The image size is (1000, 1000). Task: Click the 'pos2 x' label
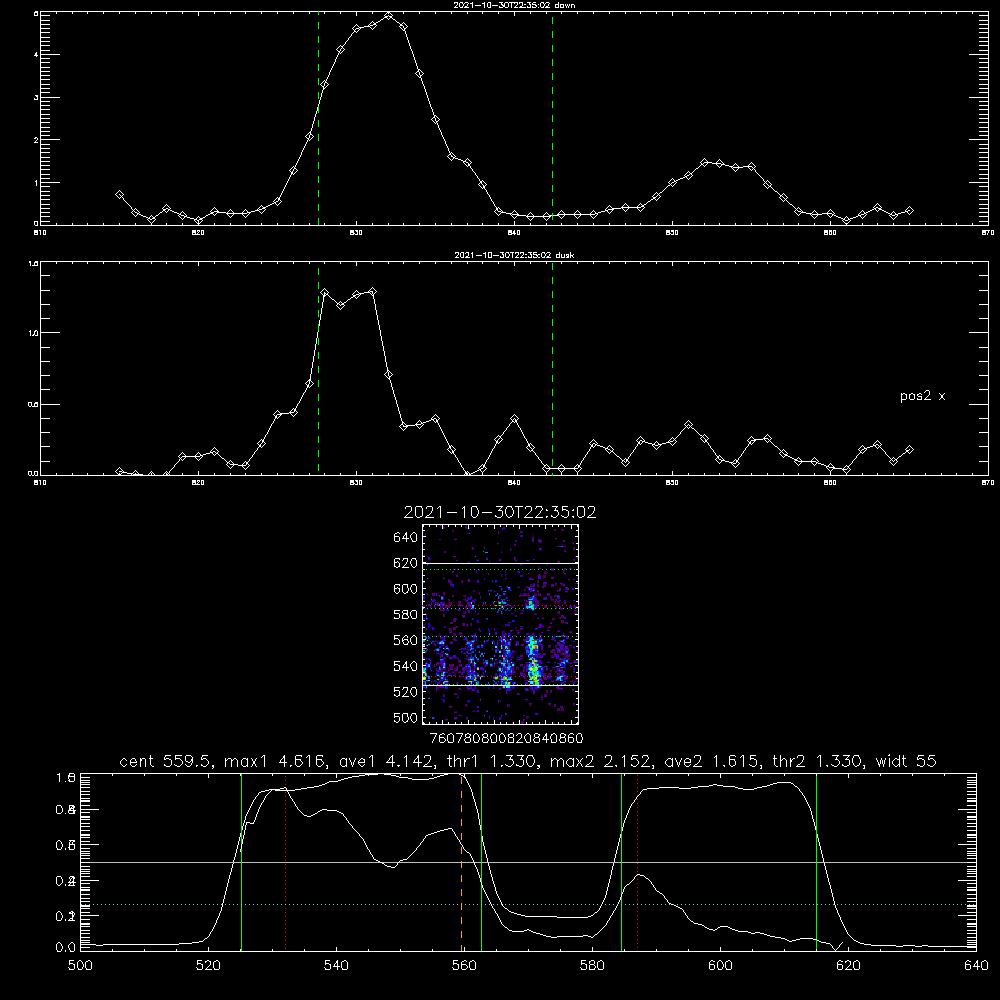click(x=922, y=396)
